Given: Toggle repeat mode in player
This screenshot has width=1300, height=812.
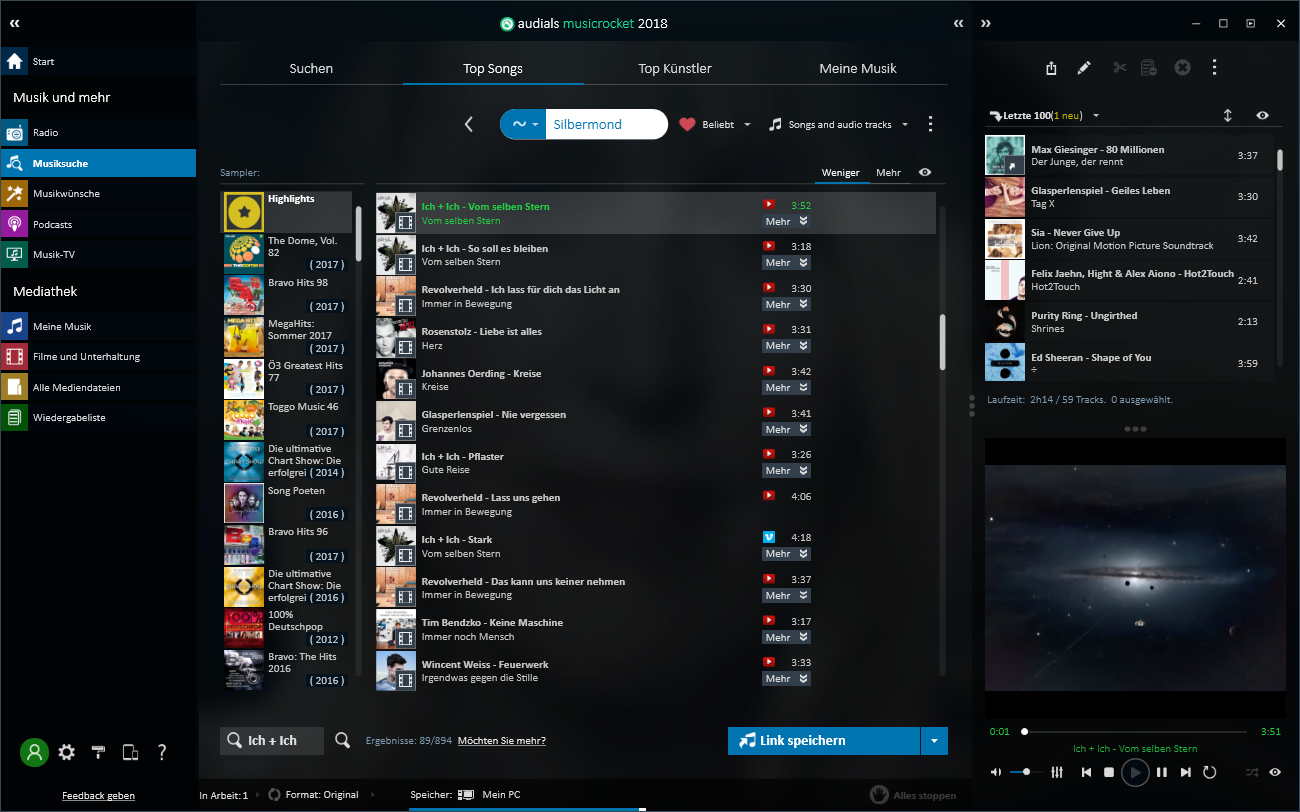Looking at the screenshot, I should click(1209, 772).
